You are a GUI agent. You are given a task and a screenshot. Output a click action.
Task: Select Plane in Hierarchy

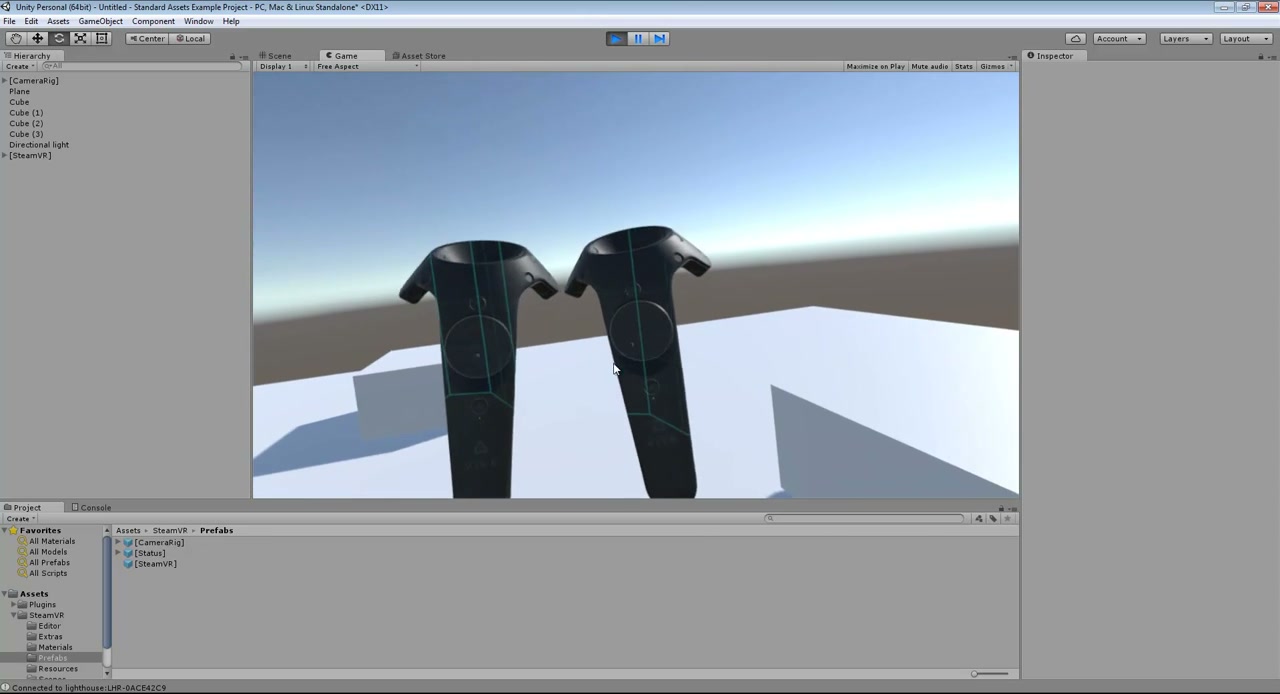tap(19, 91)
